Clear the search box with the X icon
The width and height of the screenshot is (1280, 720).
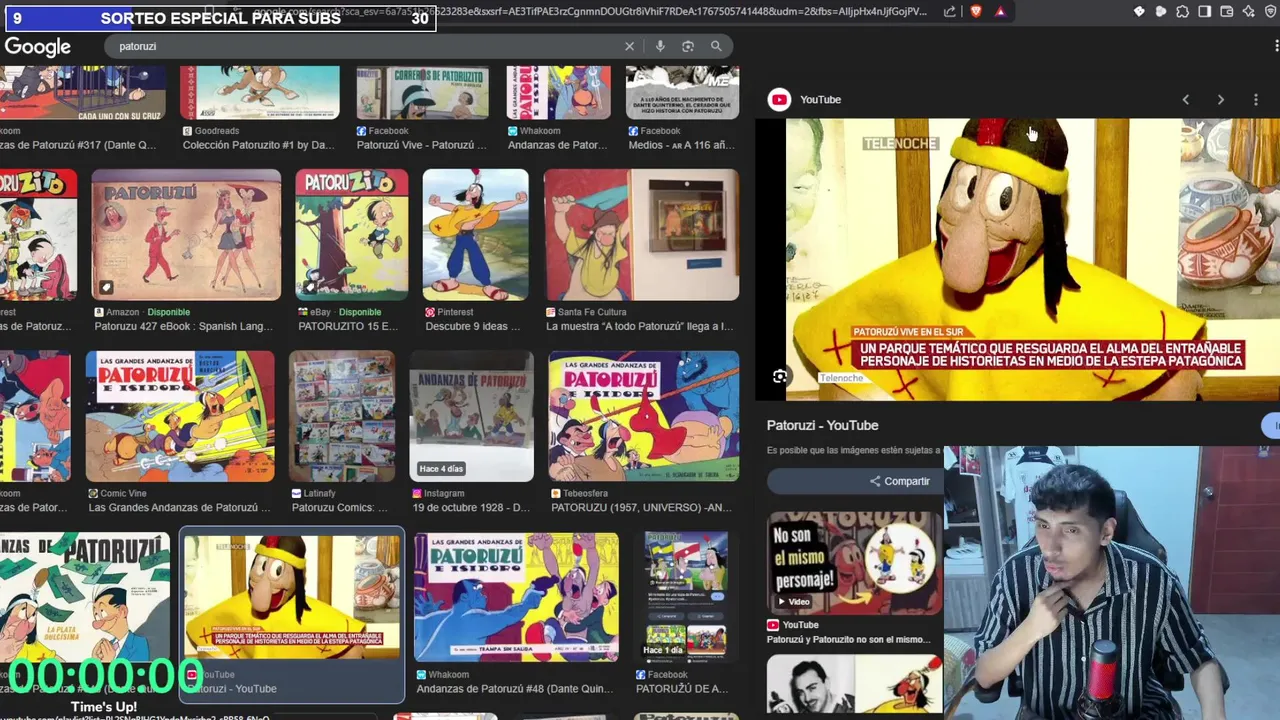coord(629,46)
